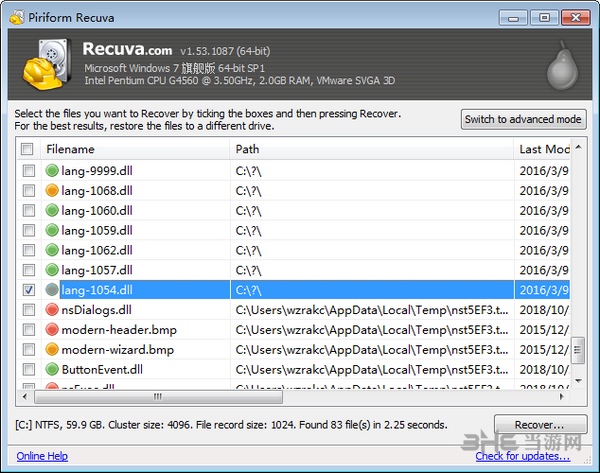600x473 pixels.
Task: Toggle the select-all checkbox in header
Action: (27, 149)
